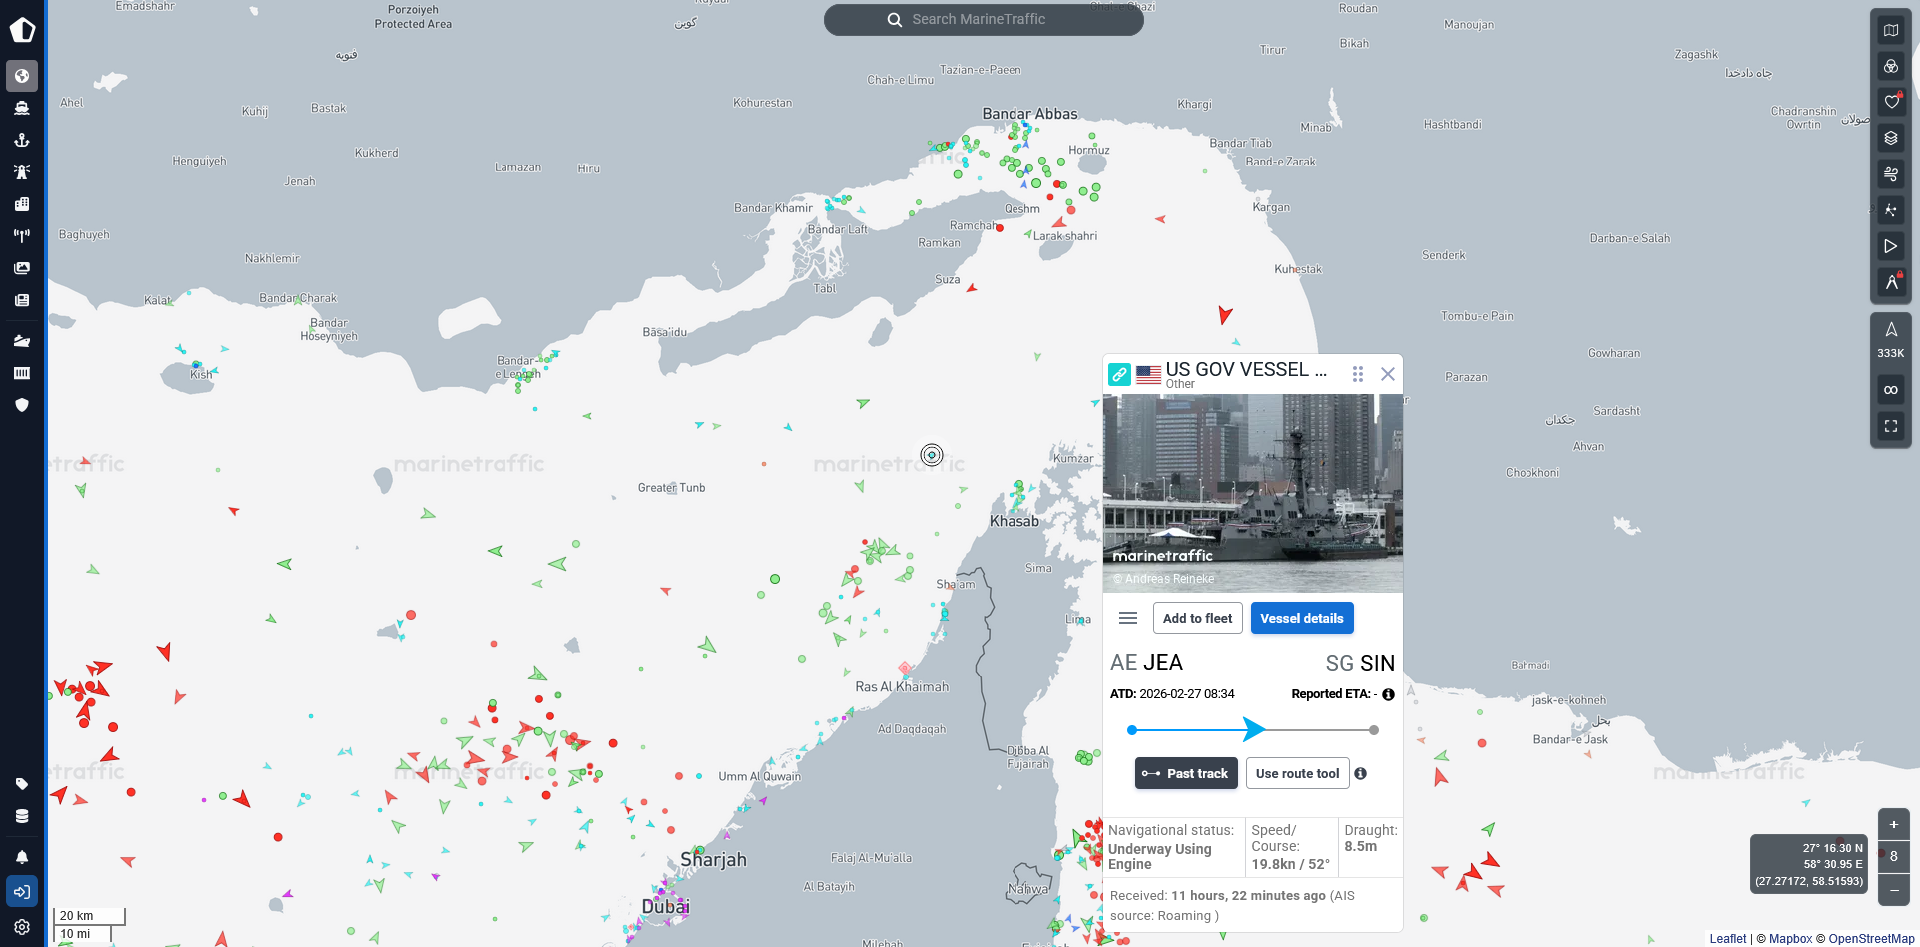The image size is (1920, 947).
Task: Toggle fullscreen map mode
Action: 1891,426
